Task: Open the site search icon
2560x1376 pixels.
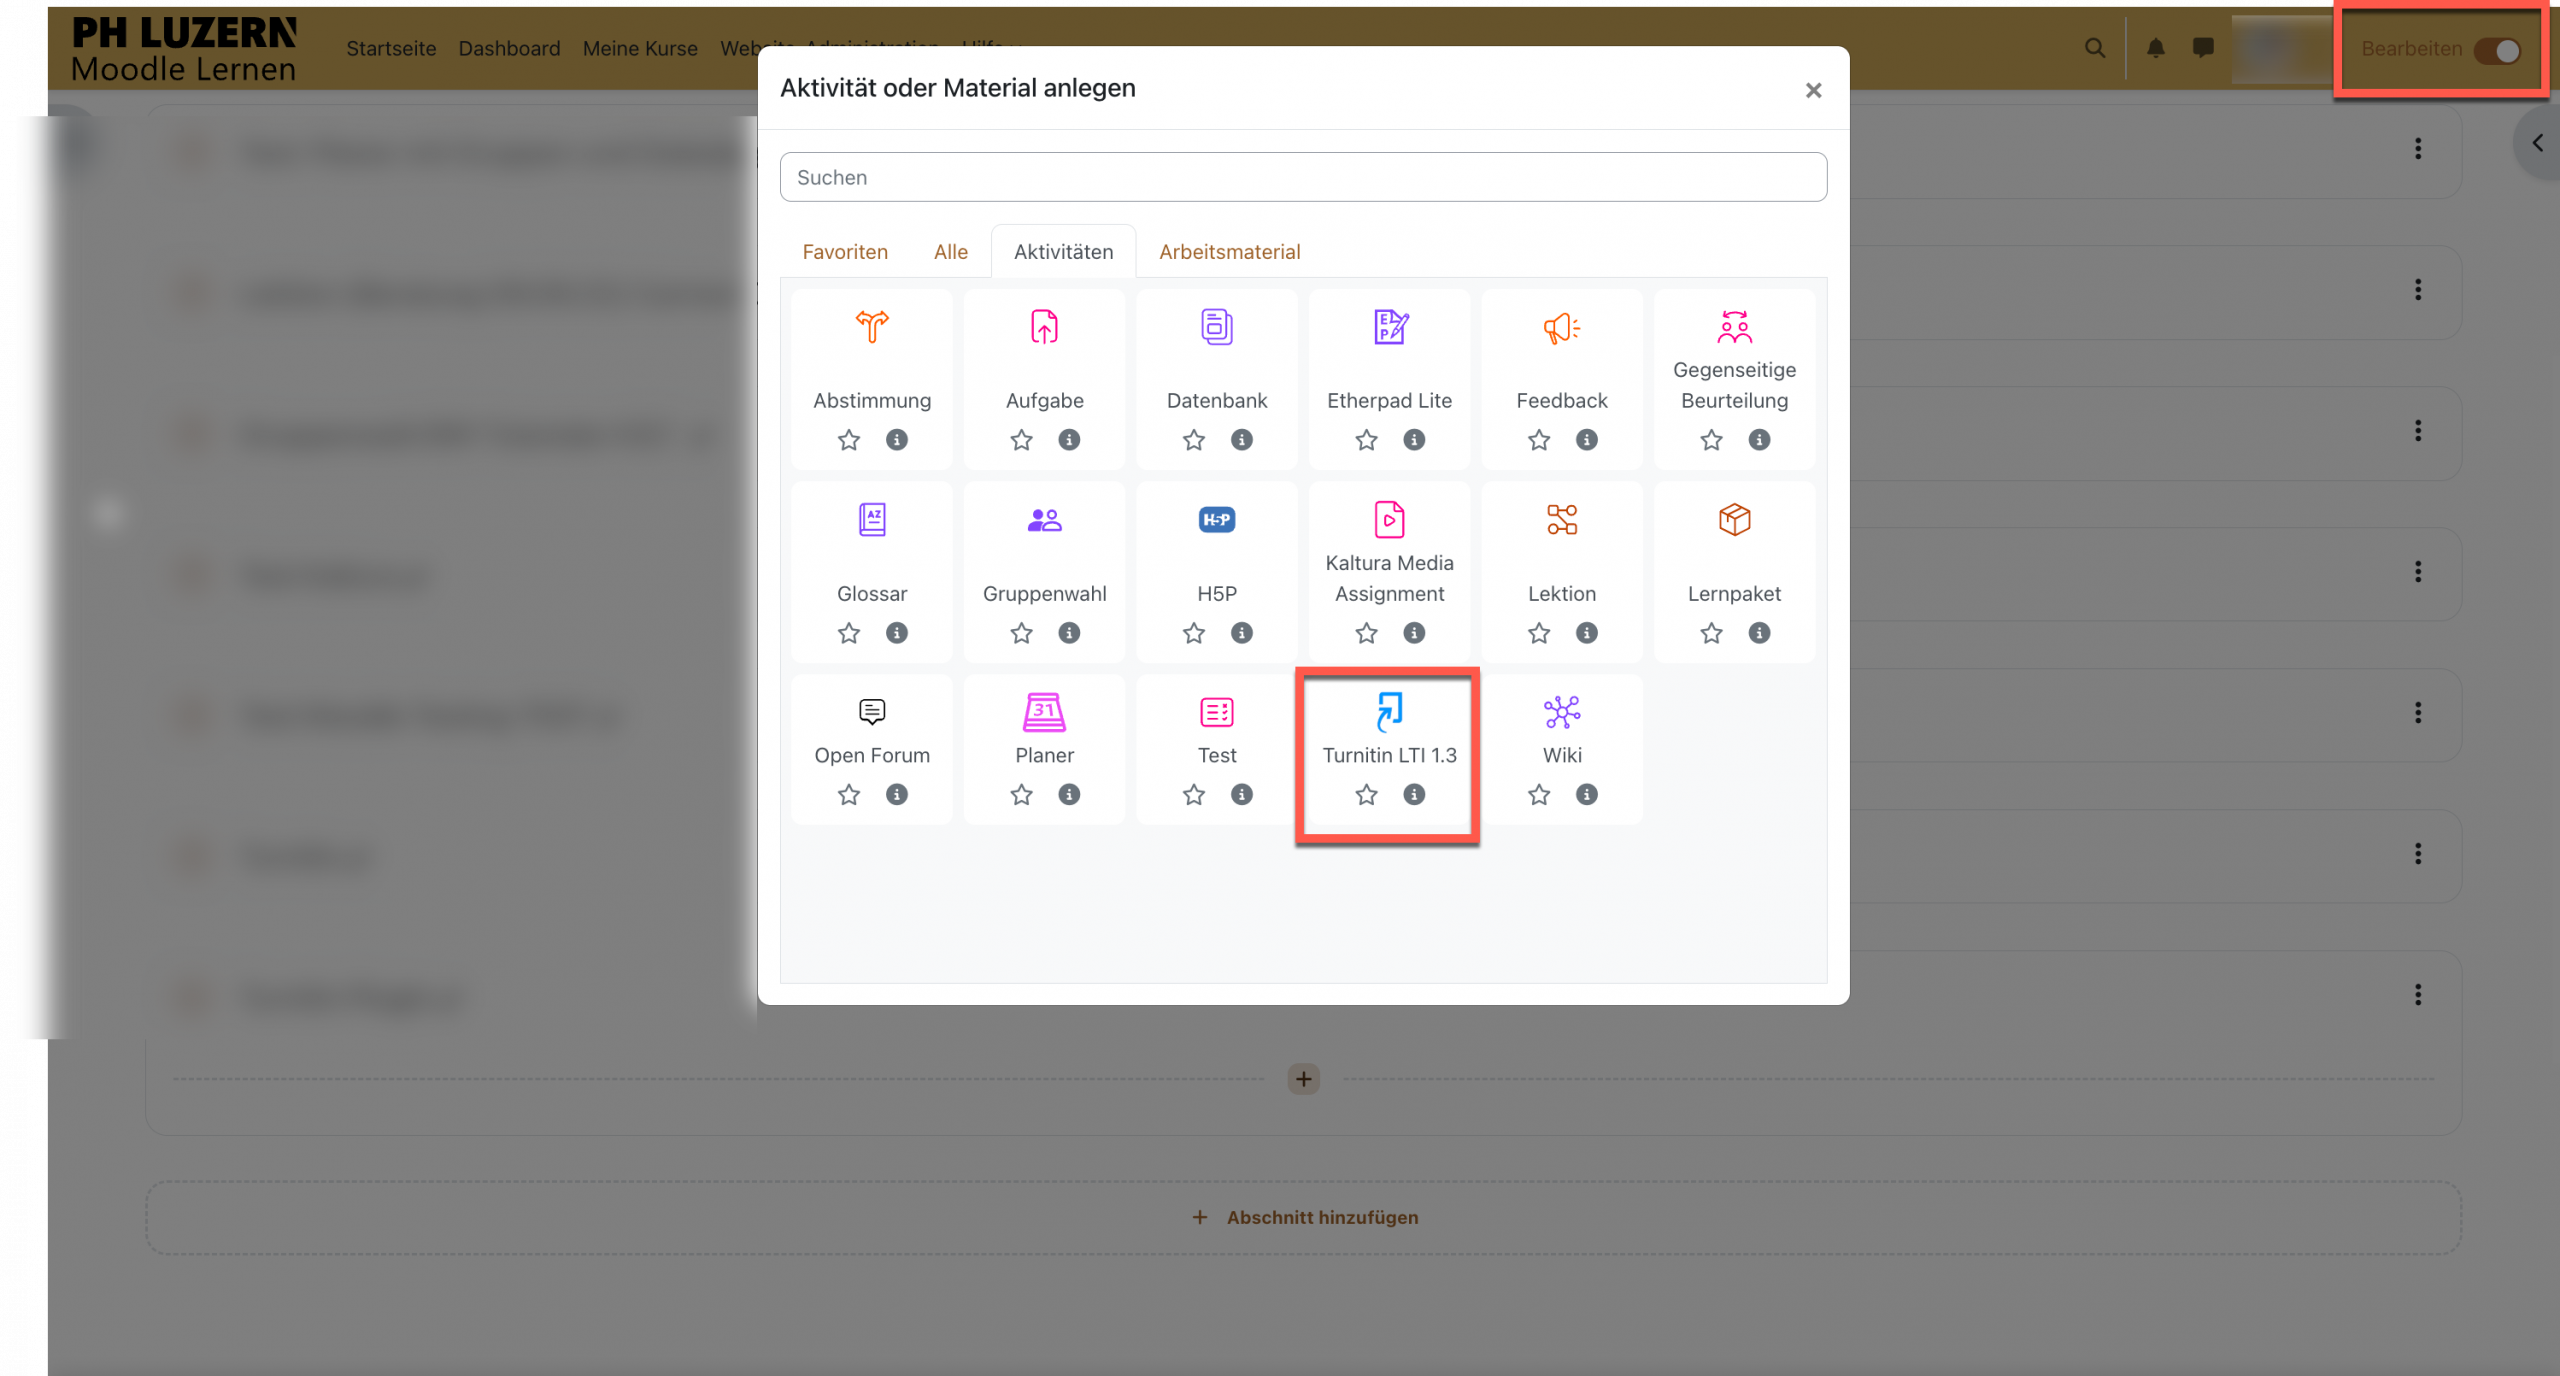Action: 2095,48
